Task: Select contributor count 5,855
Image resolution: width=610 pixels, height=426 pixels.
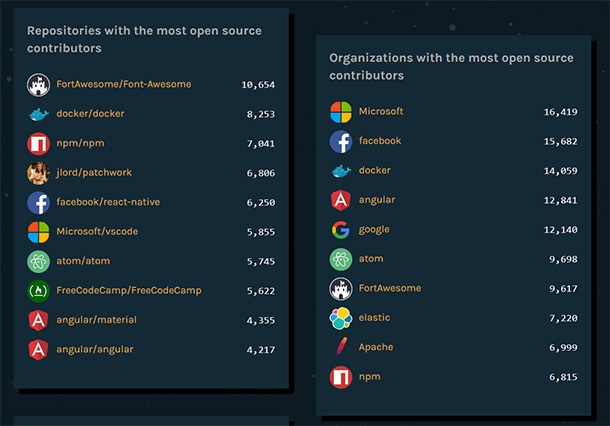Action: (x=261, y=232)
